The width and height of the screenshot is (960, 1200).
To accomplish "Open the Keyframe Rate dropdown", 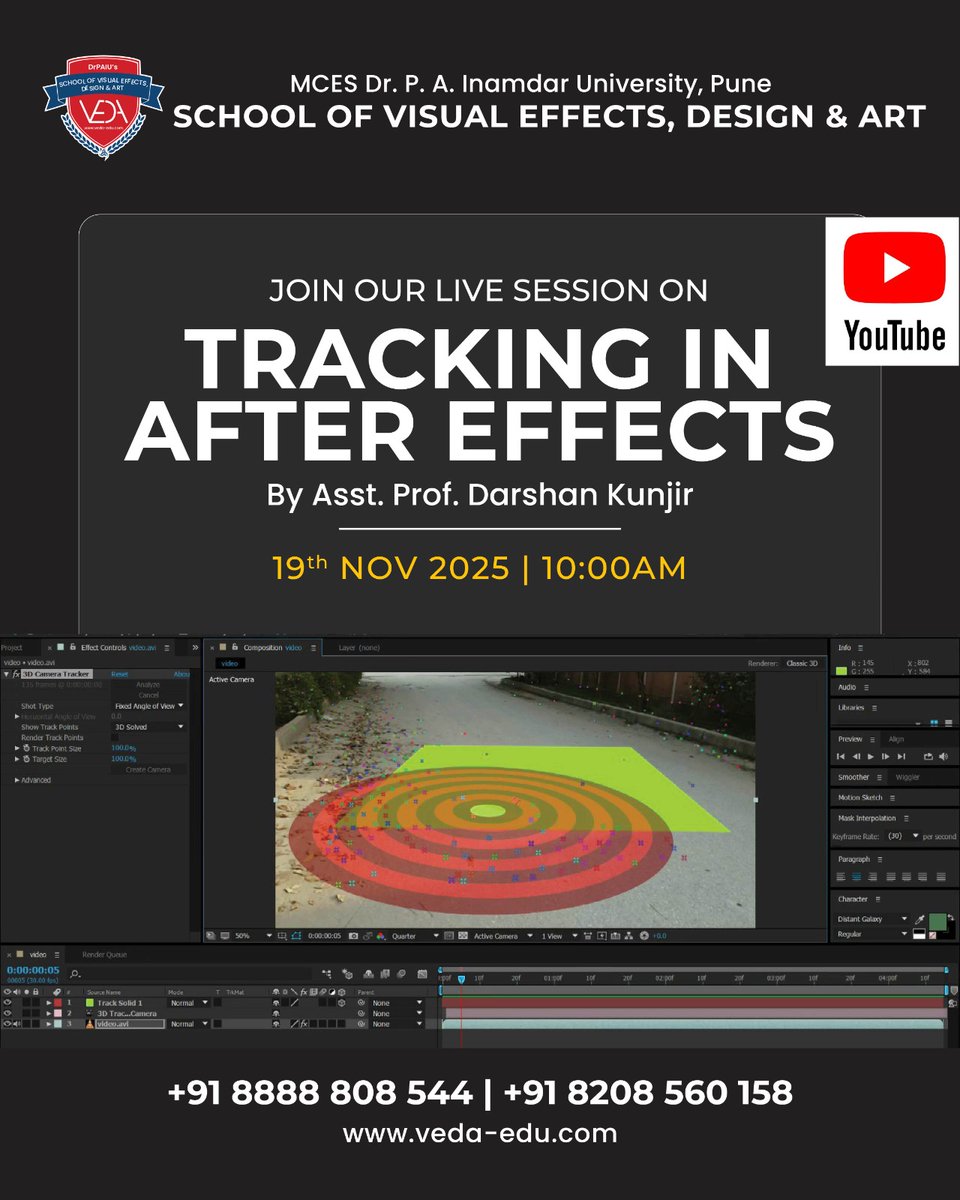I will [x=903, y=836].
